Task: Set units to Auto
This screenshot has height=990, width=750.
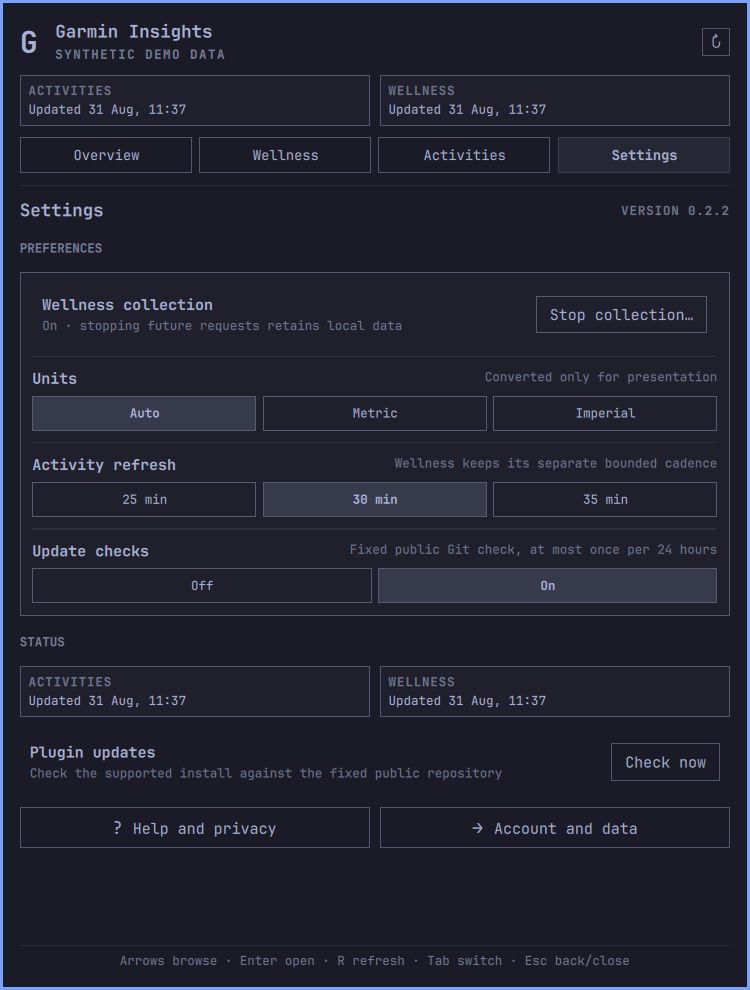Action: pyautogui.click(x=144, y=414)
